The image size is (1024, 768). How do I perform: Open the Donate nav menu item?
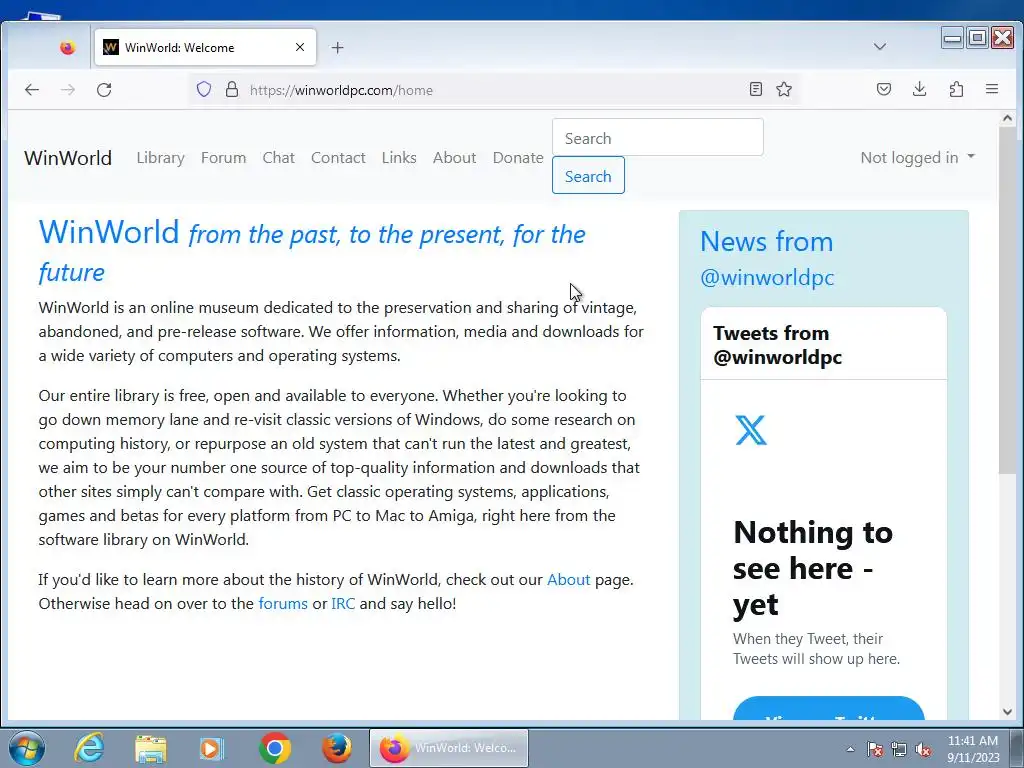coord(518,158)
